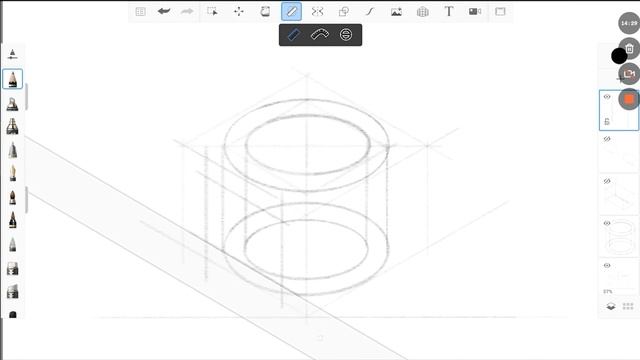Click the 14:29 recording timer
This screenshot has height=360, width=640.
pos(629,23)
